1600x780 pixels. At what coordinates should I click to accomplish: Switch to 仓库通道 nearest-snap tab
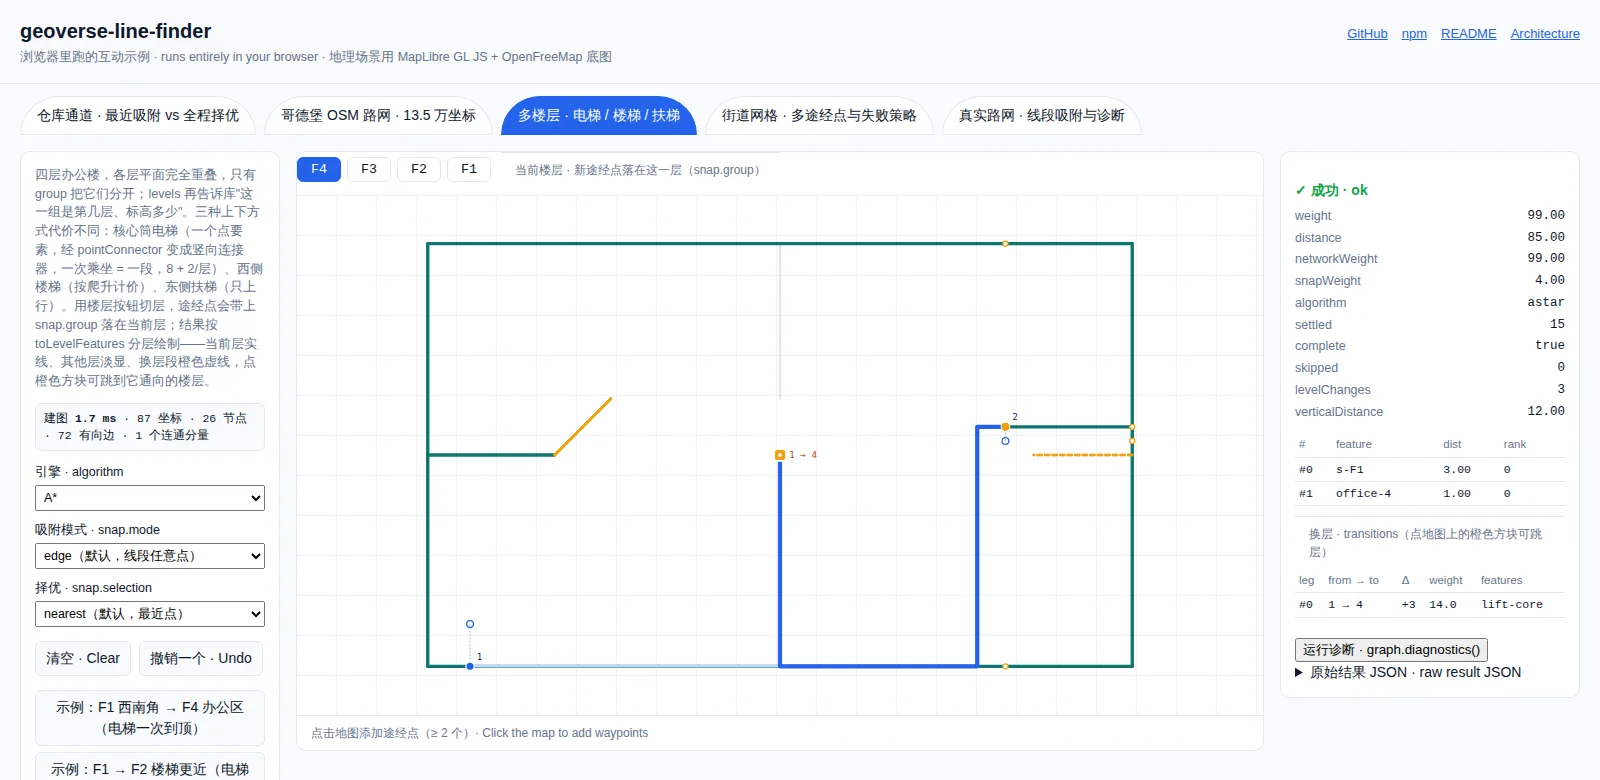138,116
